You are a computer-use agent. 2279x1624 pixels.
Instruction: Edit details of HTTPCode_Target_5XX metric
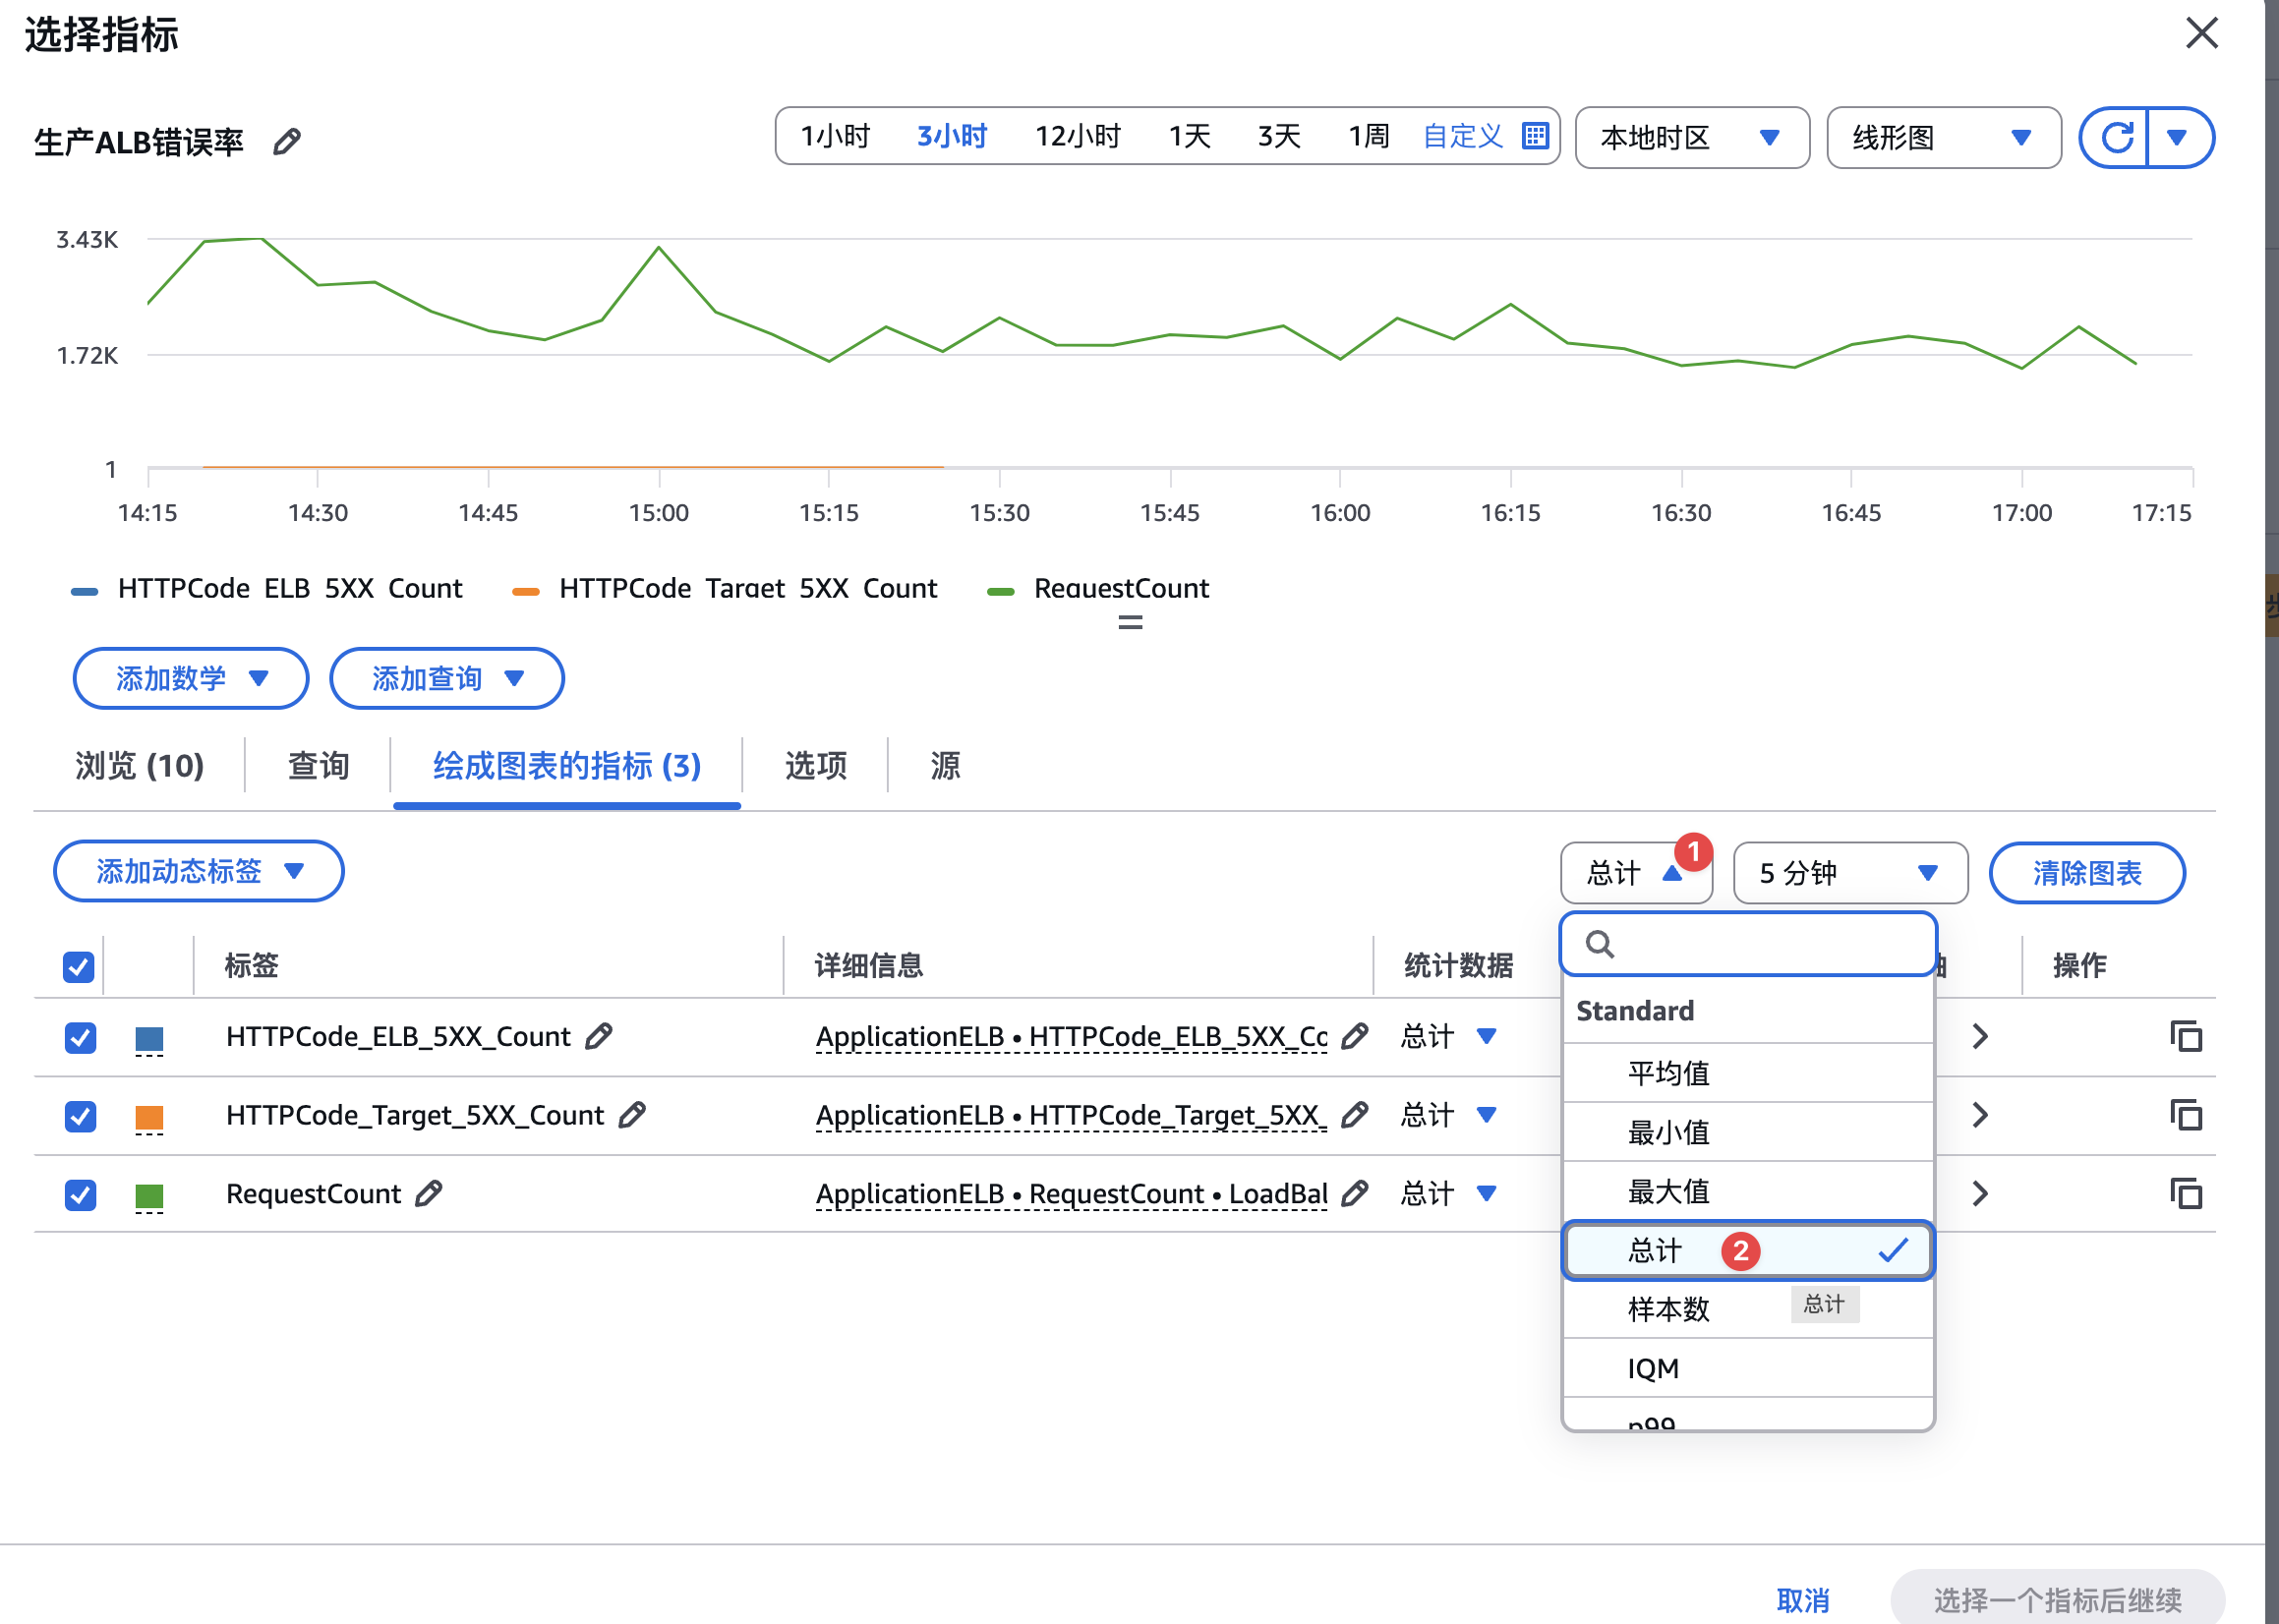[x=1355, y=1114]
